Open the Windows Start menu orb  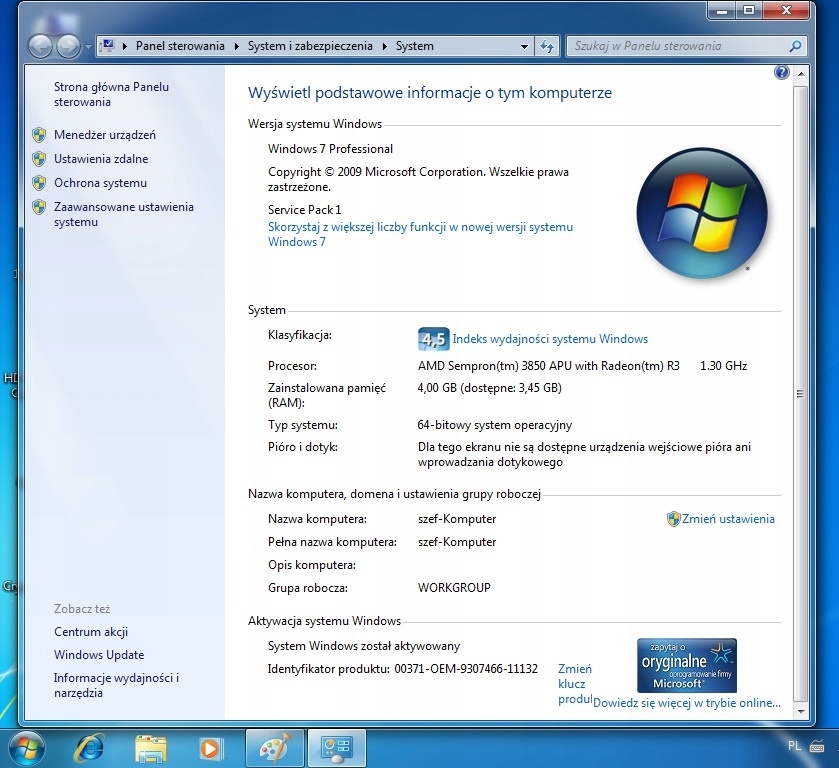[27, 748]
